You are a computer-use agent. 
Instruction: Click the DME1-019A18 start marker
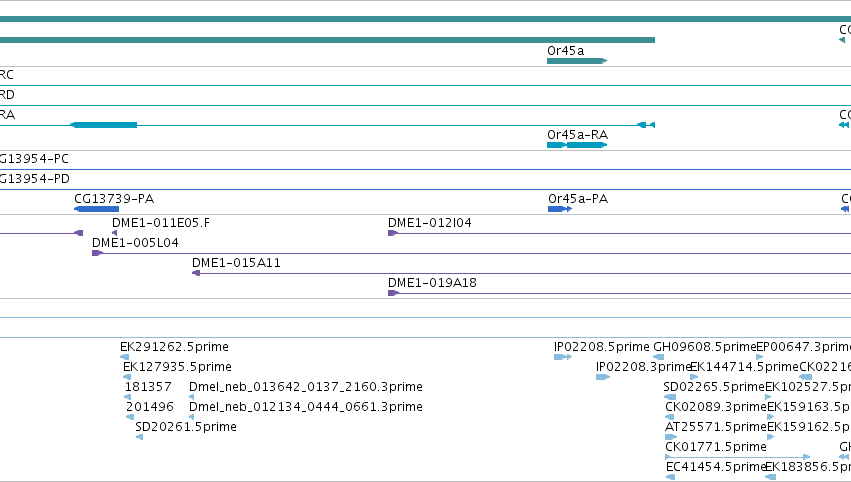(393, 293)
